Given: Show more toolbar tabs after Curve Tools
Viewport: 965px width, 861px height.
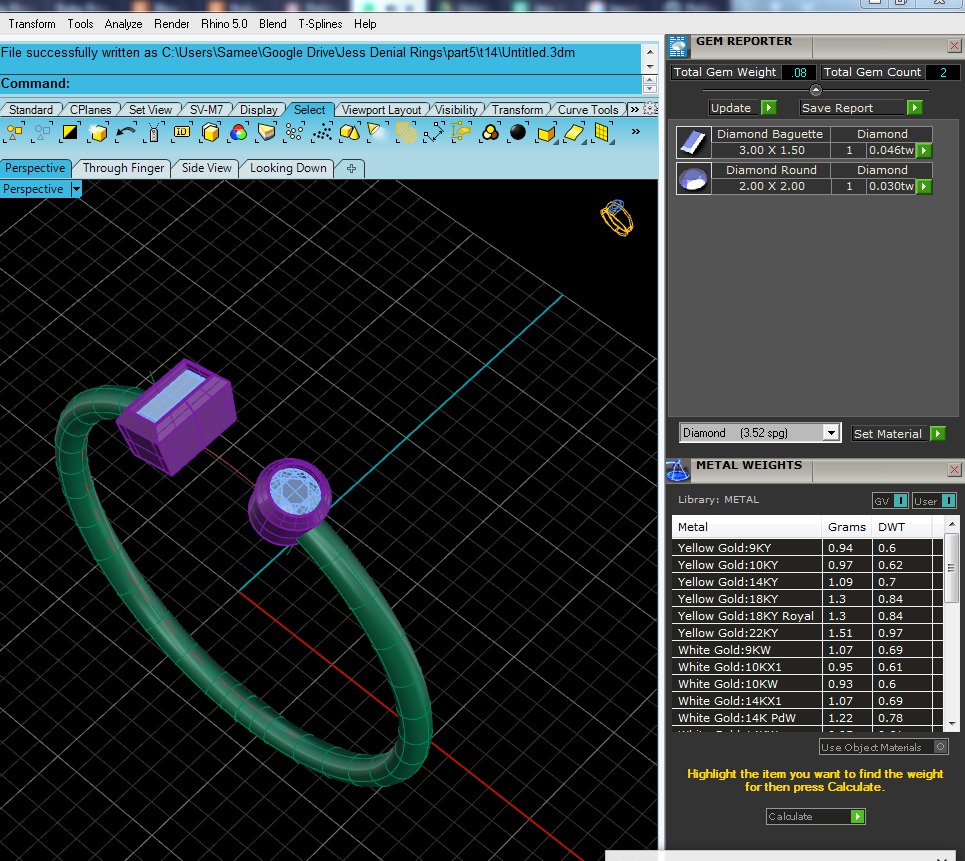Looking at the screenshot, I should tap(634, 109).
